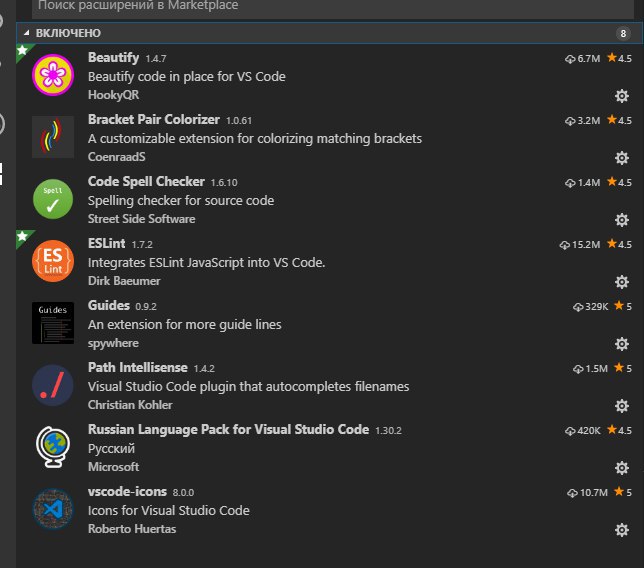Image resolution: width=644 pixels, height=568 pixels.
Task: Open the Bracket Pair Colorizer title
Action: point(154,120)
